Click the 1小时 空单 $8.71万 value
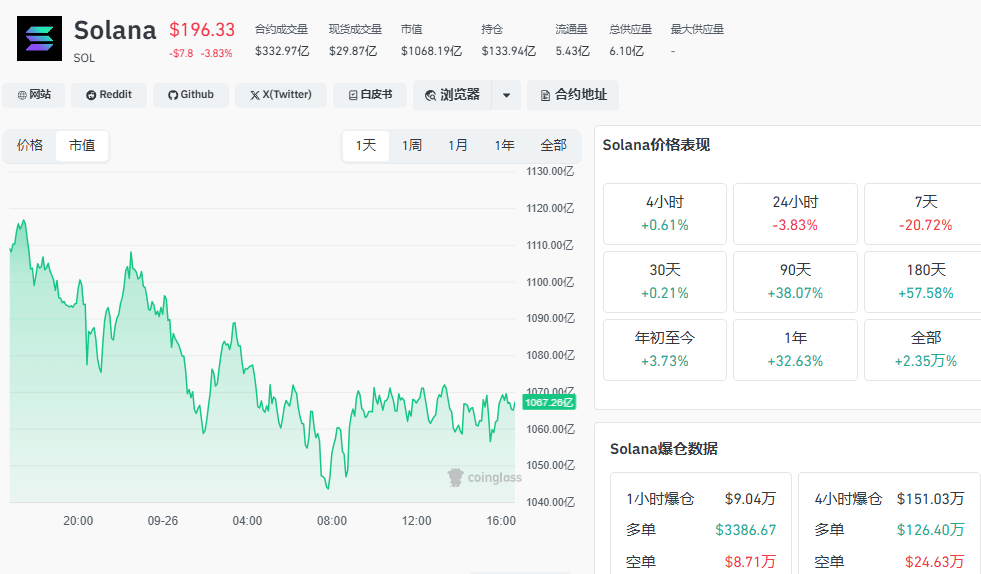Viewport: 981px width, 574px height. [750, 561]
